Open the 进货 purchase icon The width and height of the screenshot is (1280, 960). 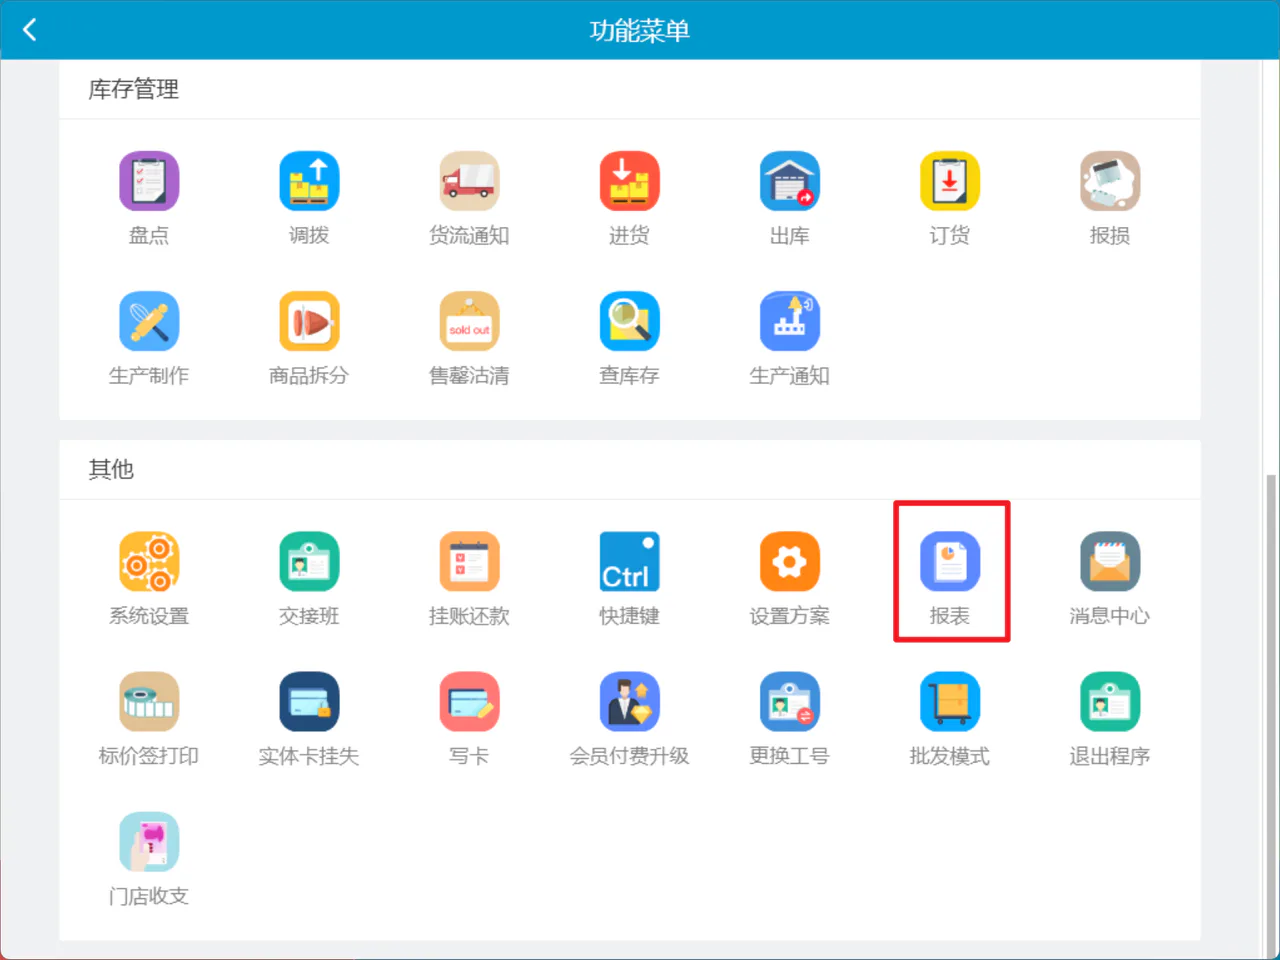[x=629, y=181]
